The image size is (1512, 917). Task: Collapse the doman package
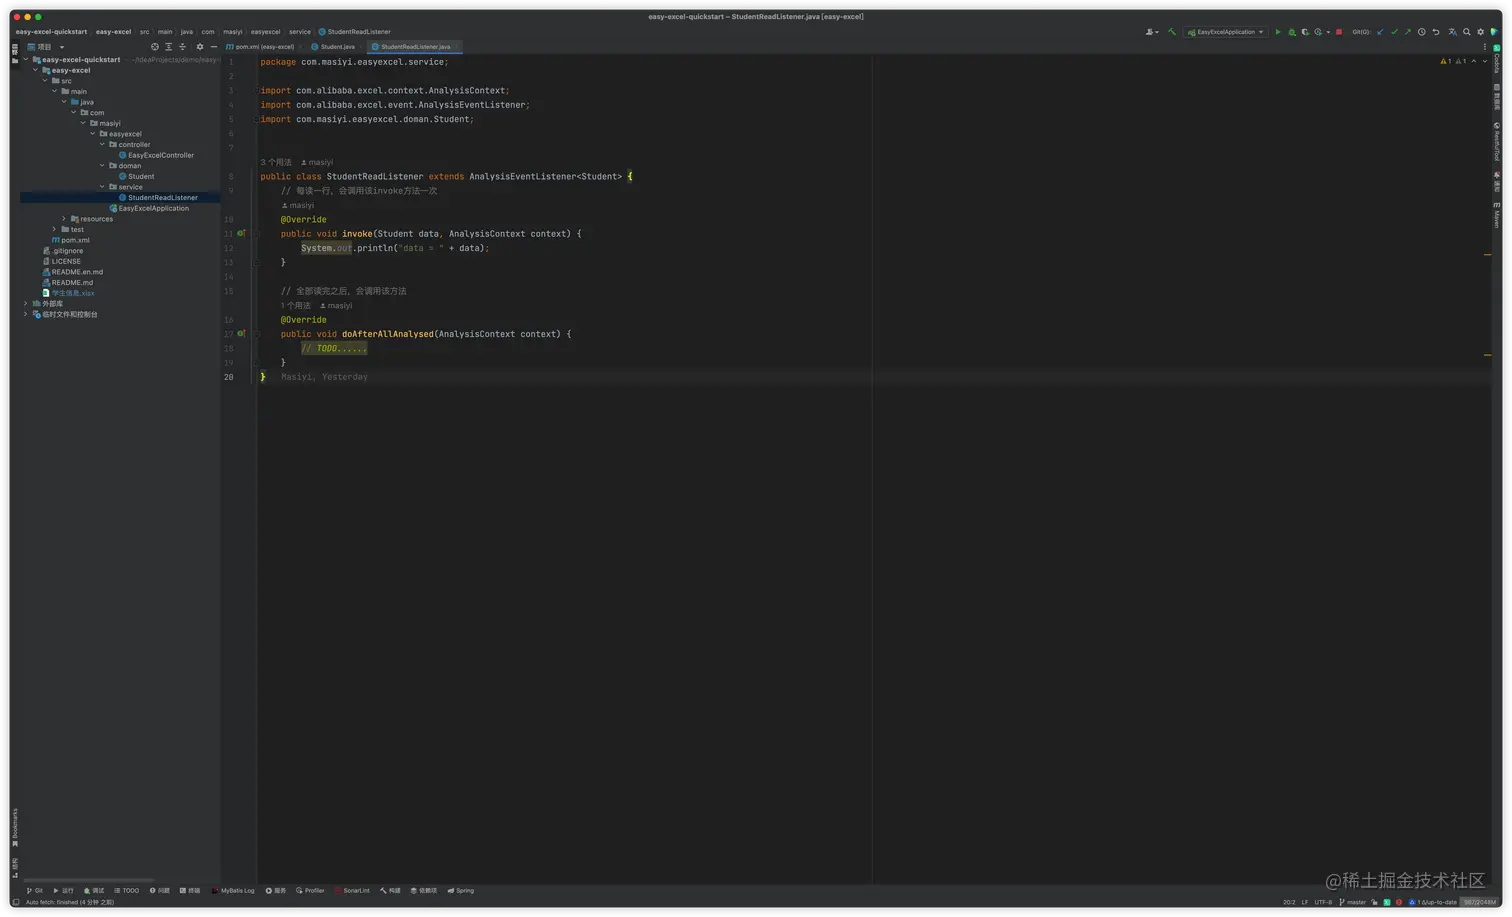[x=102, y=166]
